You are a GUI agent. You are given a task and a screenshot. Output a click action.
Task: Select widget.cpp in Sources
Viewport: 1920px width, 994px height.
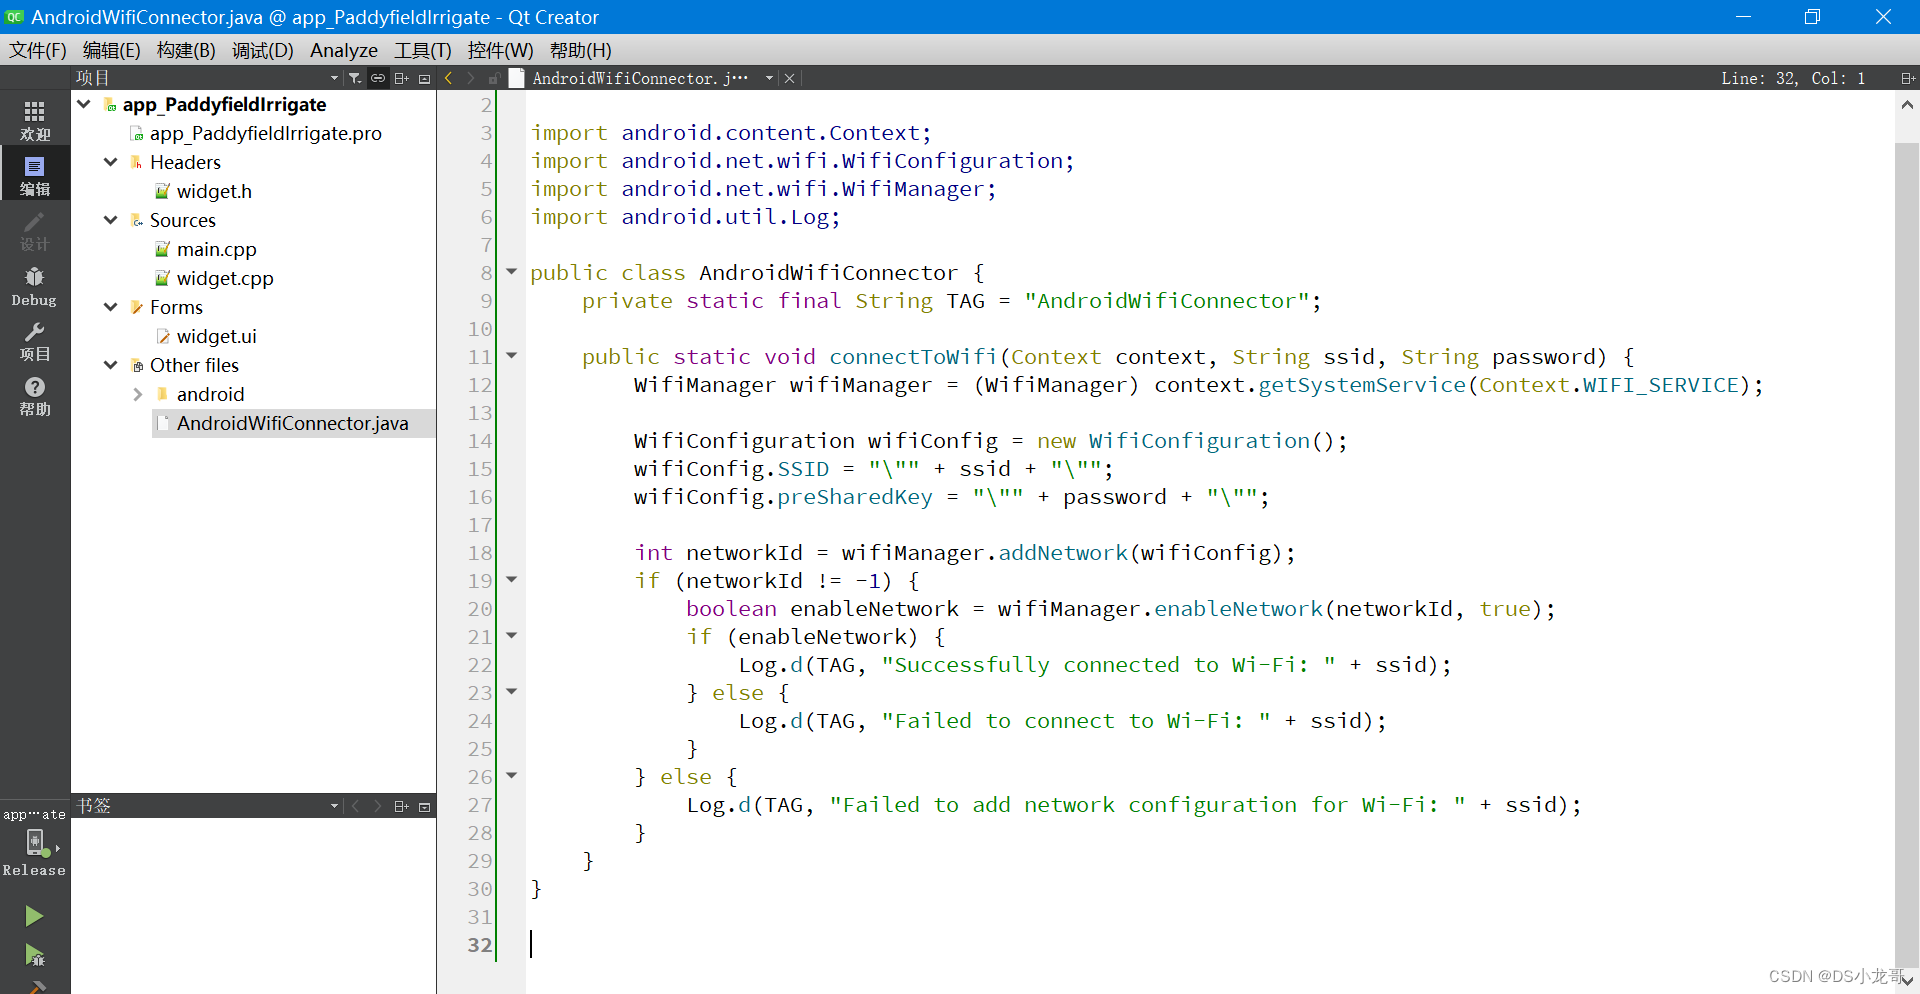click(225, 278)
